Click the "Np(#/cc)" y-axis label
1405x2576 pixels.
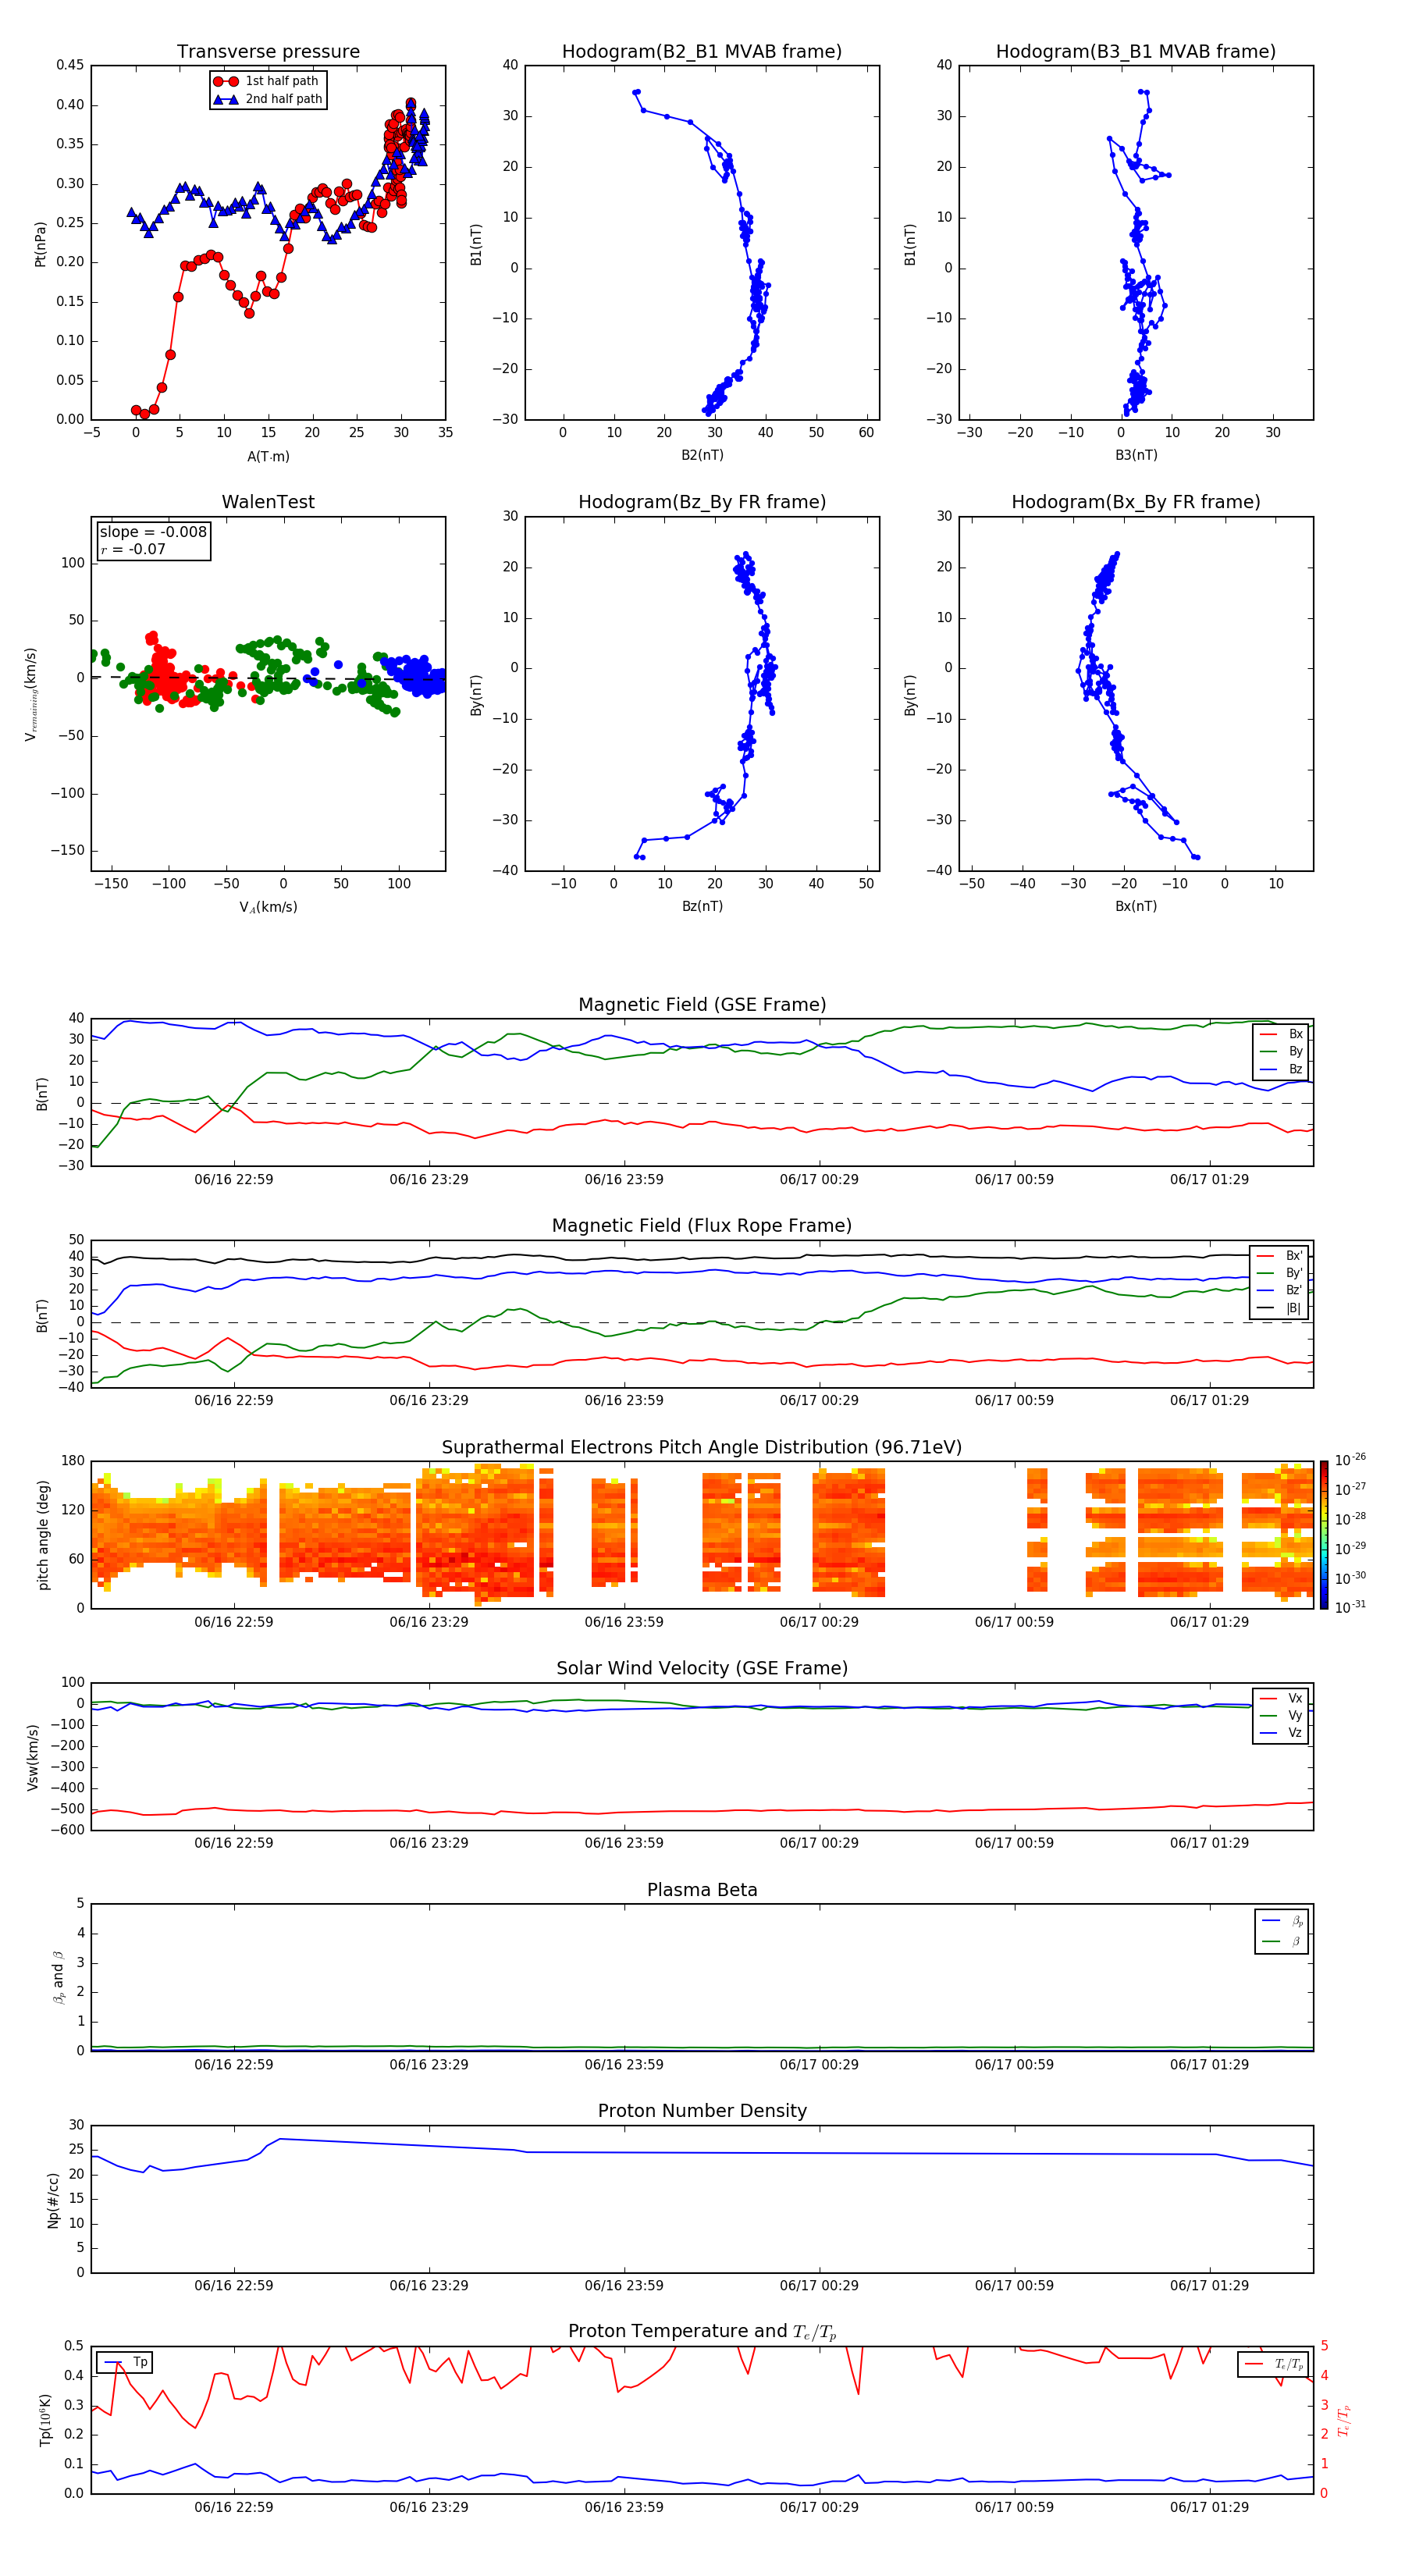coord(54,2200)
